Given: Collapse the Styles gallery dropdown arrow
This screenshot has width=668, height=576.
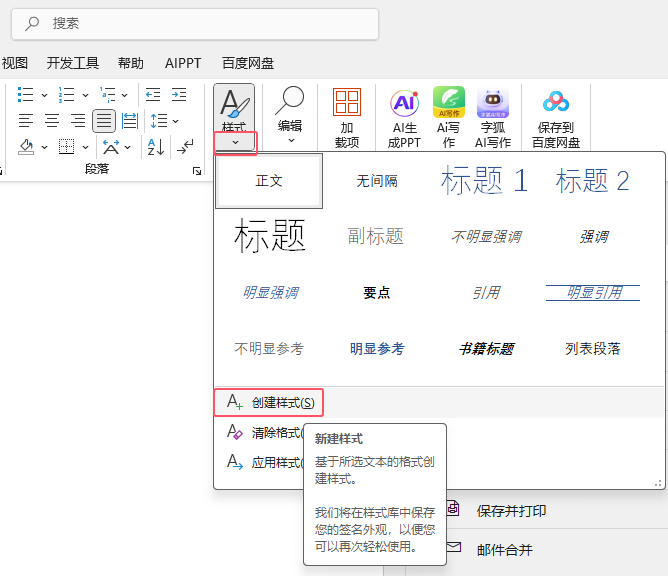Looking at the screenshot, I should (235, 142).
